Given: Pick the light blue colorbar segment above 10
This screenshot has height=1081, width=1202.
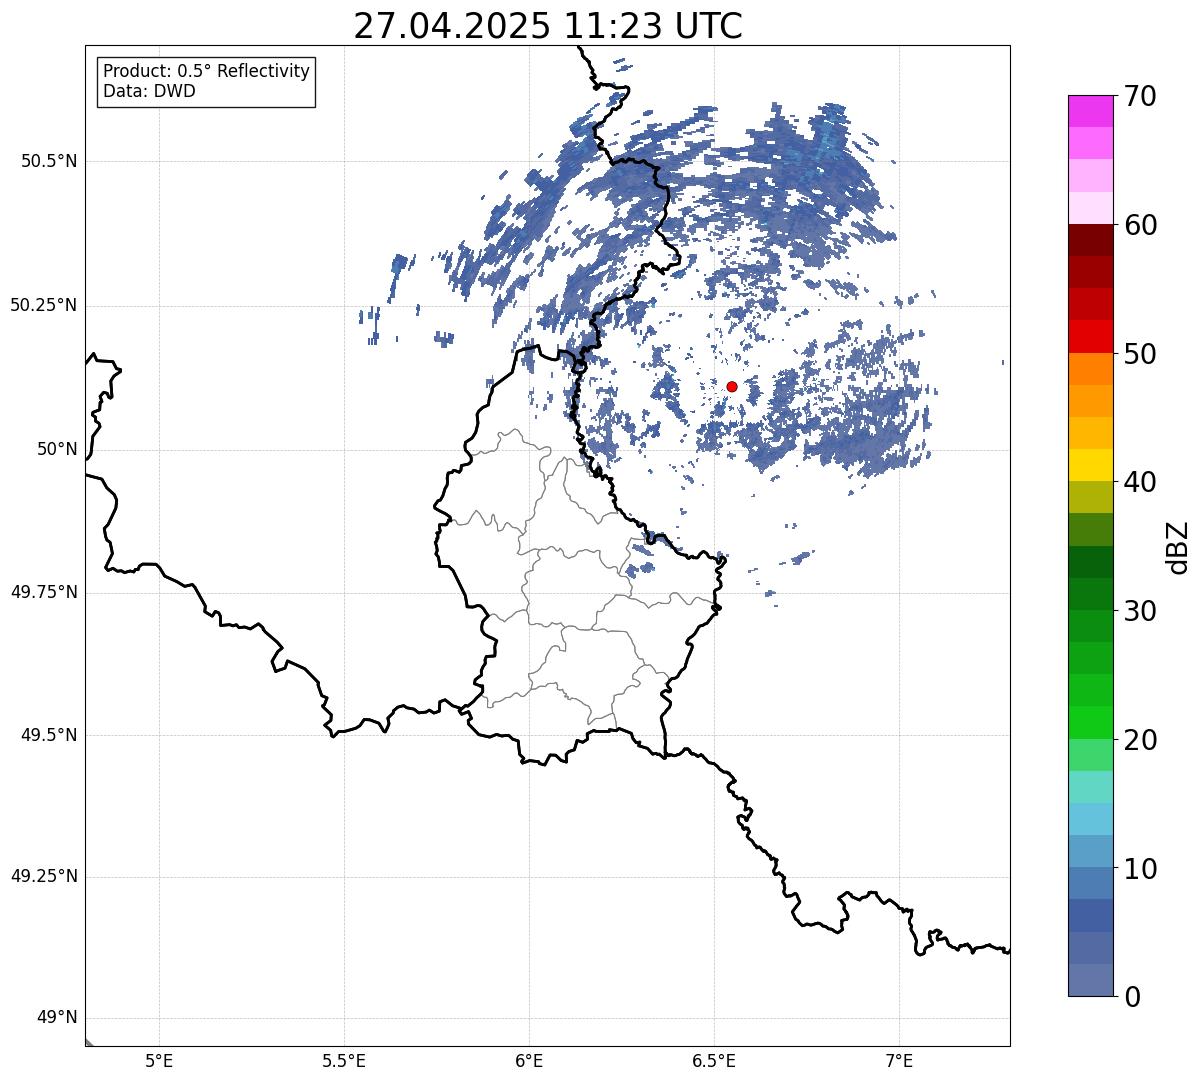Looking at the screenshot, I should (1090, 819).
